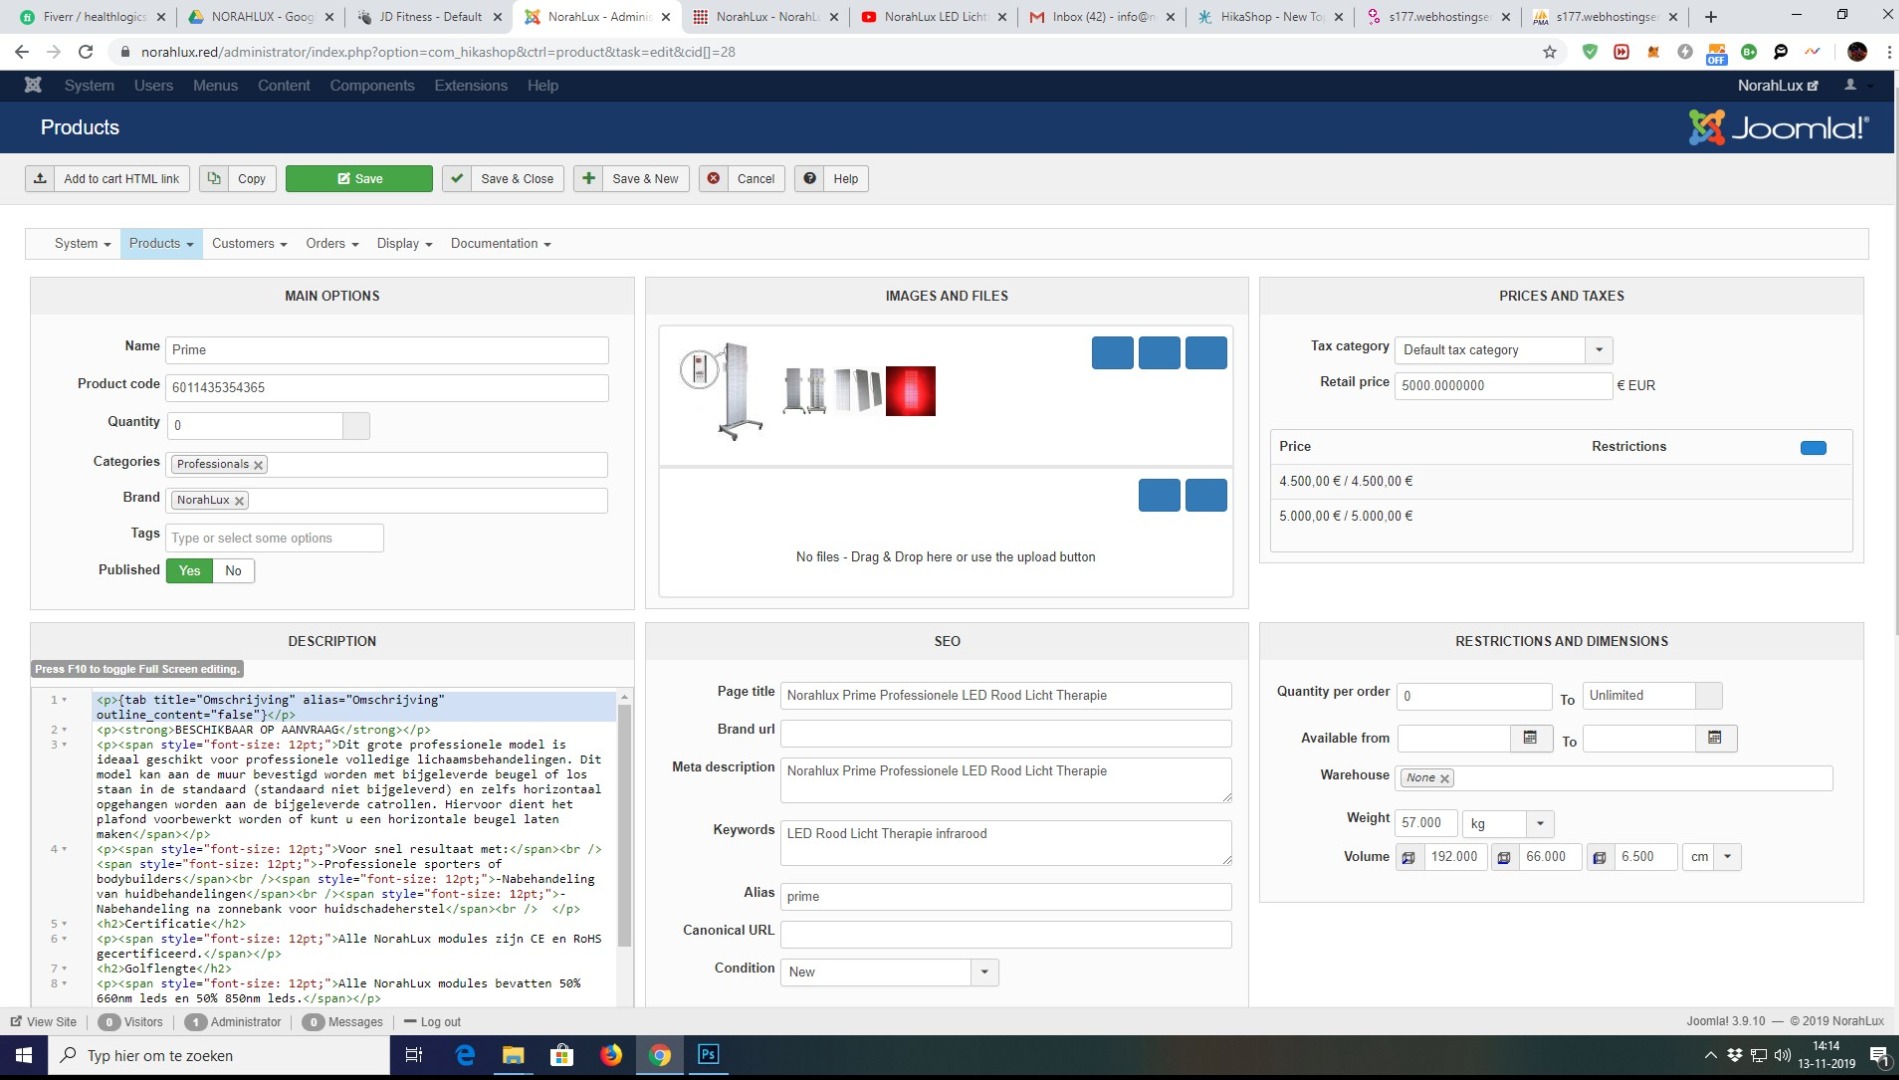
Task: Click the red light therapy image thumbnail
Action: 910,390
